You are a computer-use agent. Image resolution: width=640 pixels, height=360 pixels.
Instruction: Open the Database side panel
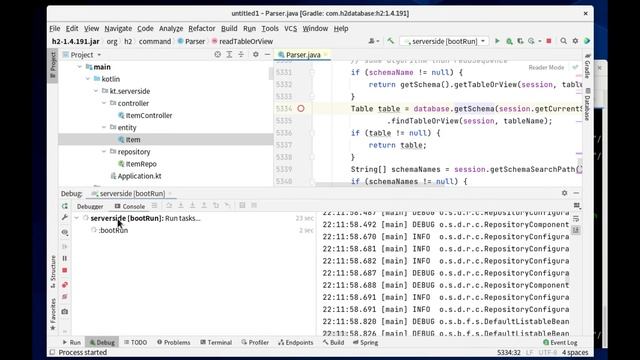coord(587,104)
